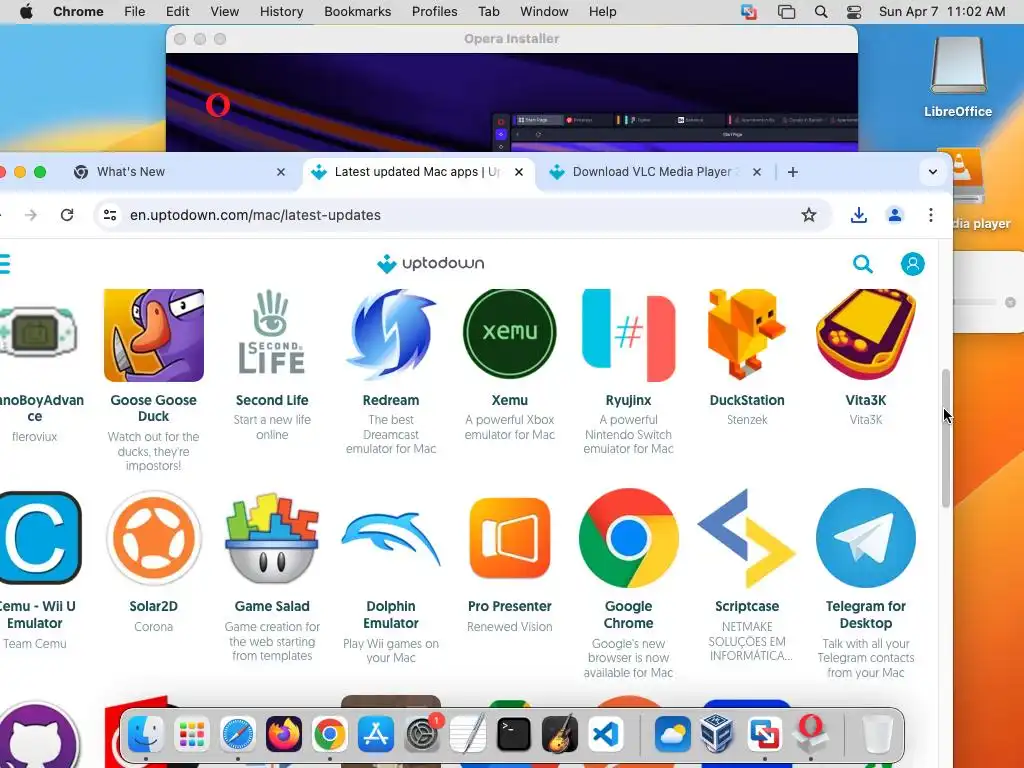Open Terminal from the Dock
This screenshot has width=1024, height=768.
coord(513,734)
